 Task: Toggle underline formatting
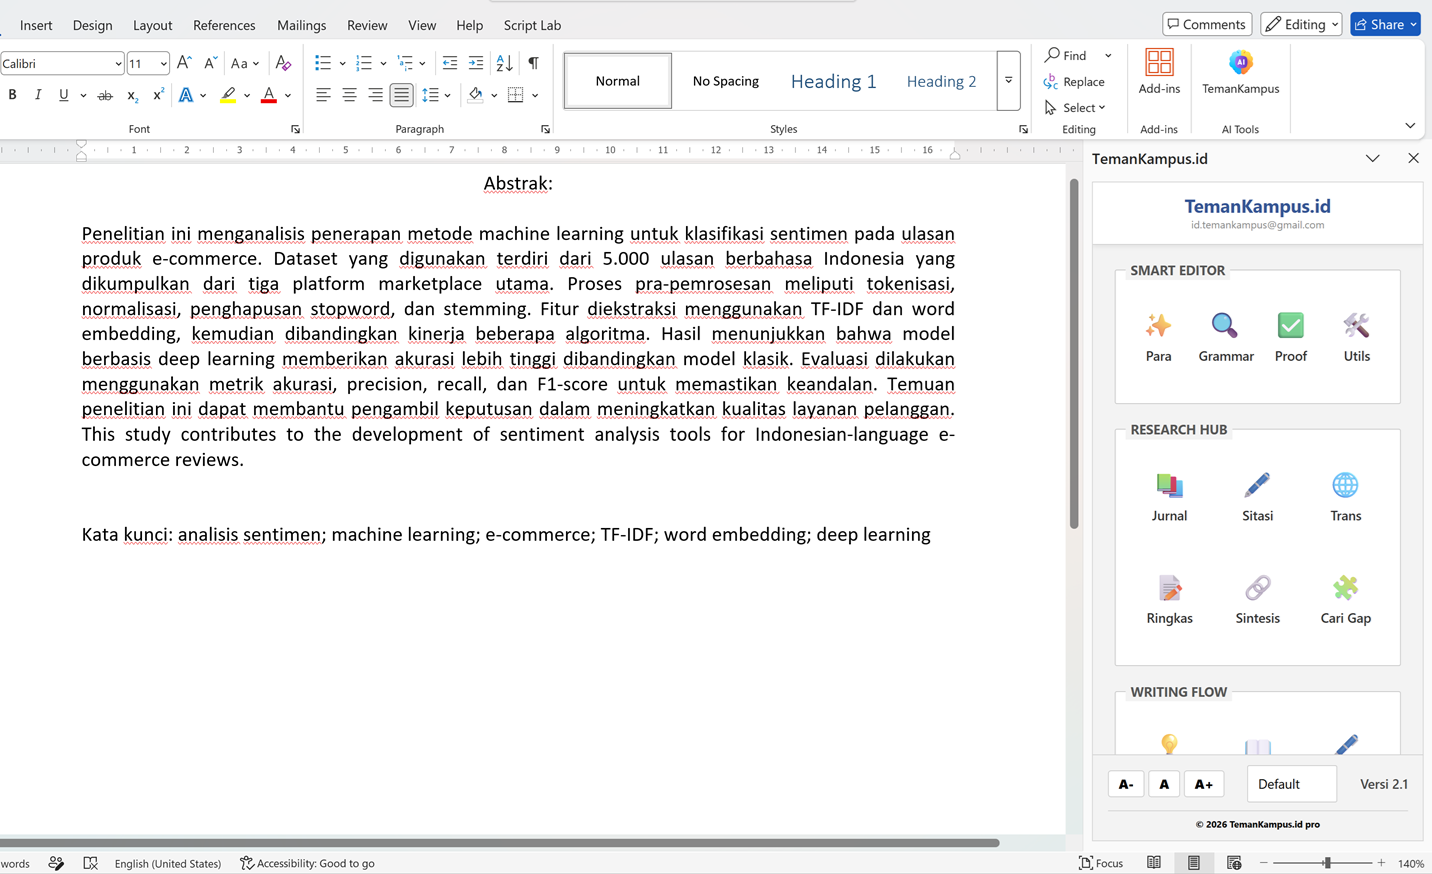[64, 95]
